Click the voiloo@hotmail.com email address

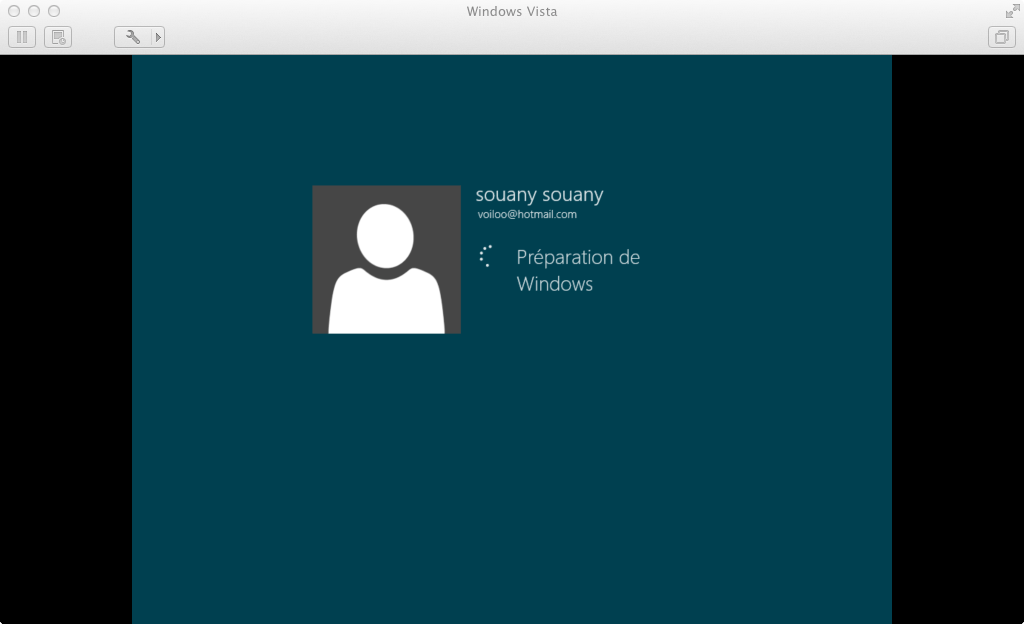point(527,214)
